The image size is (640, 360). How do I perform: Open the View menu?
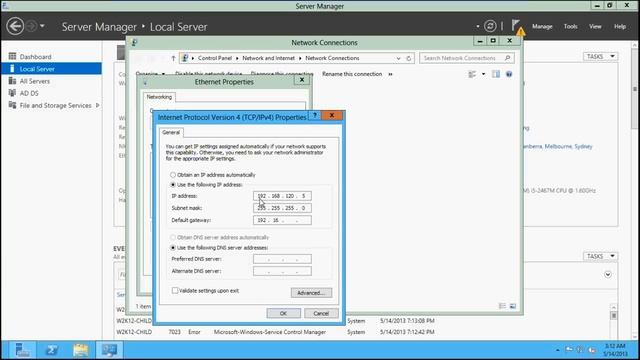click(595, 27)
